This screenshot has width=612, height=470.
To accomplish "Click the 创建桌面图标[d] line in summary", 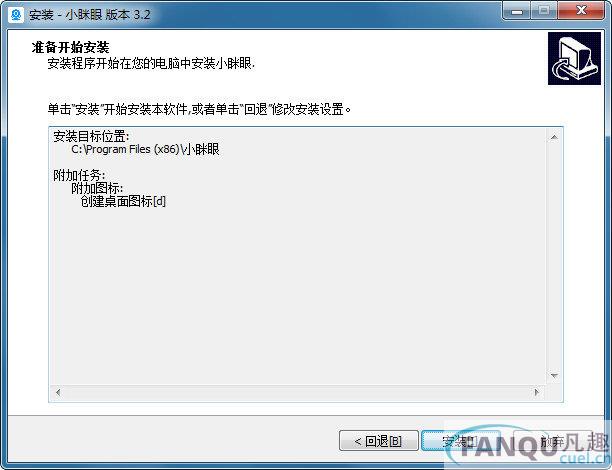I will pos(123,201).
